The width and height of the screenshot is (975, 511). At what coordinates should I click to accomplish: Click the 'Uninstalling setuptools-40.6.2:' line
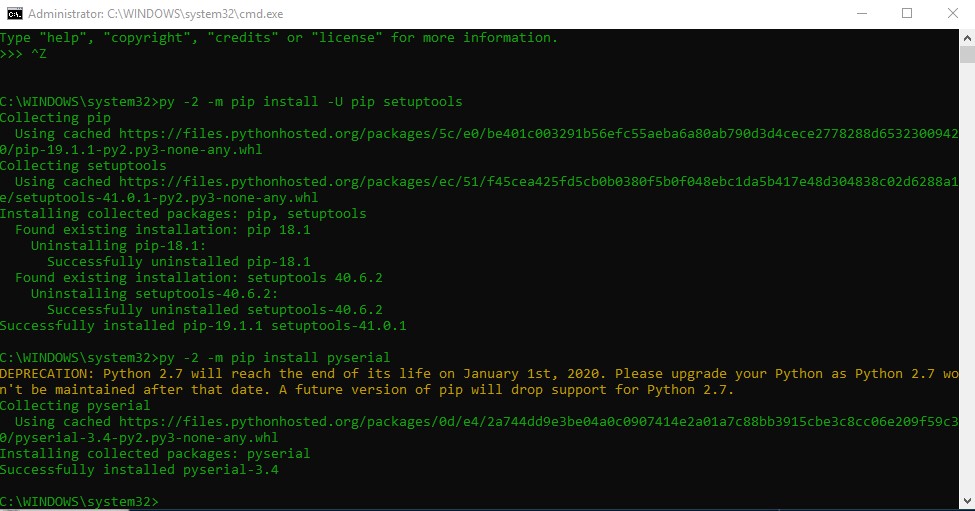(155, 294)
